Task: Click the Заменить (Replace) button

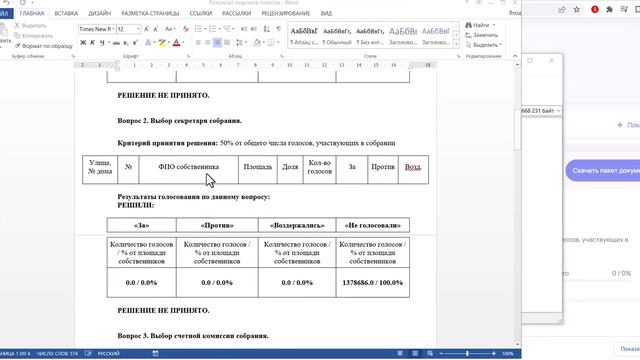Action: coord(482,35)
